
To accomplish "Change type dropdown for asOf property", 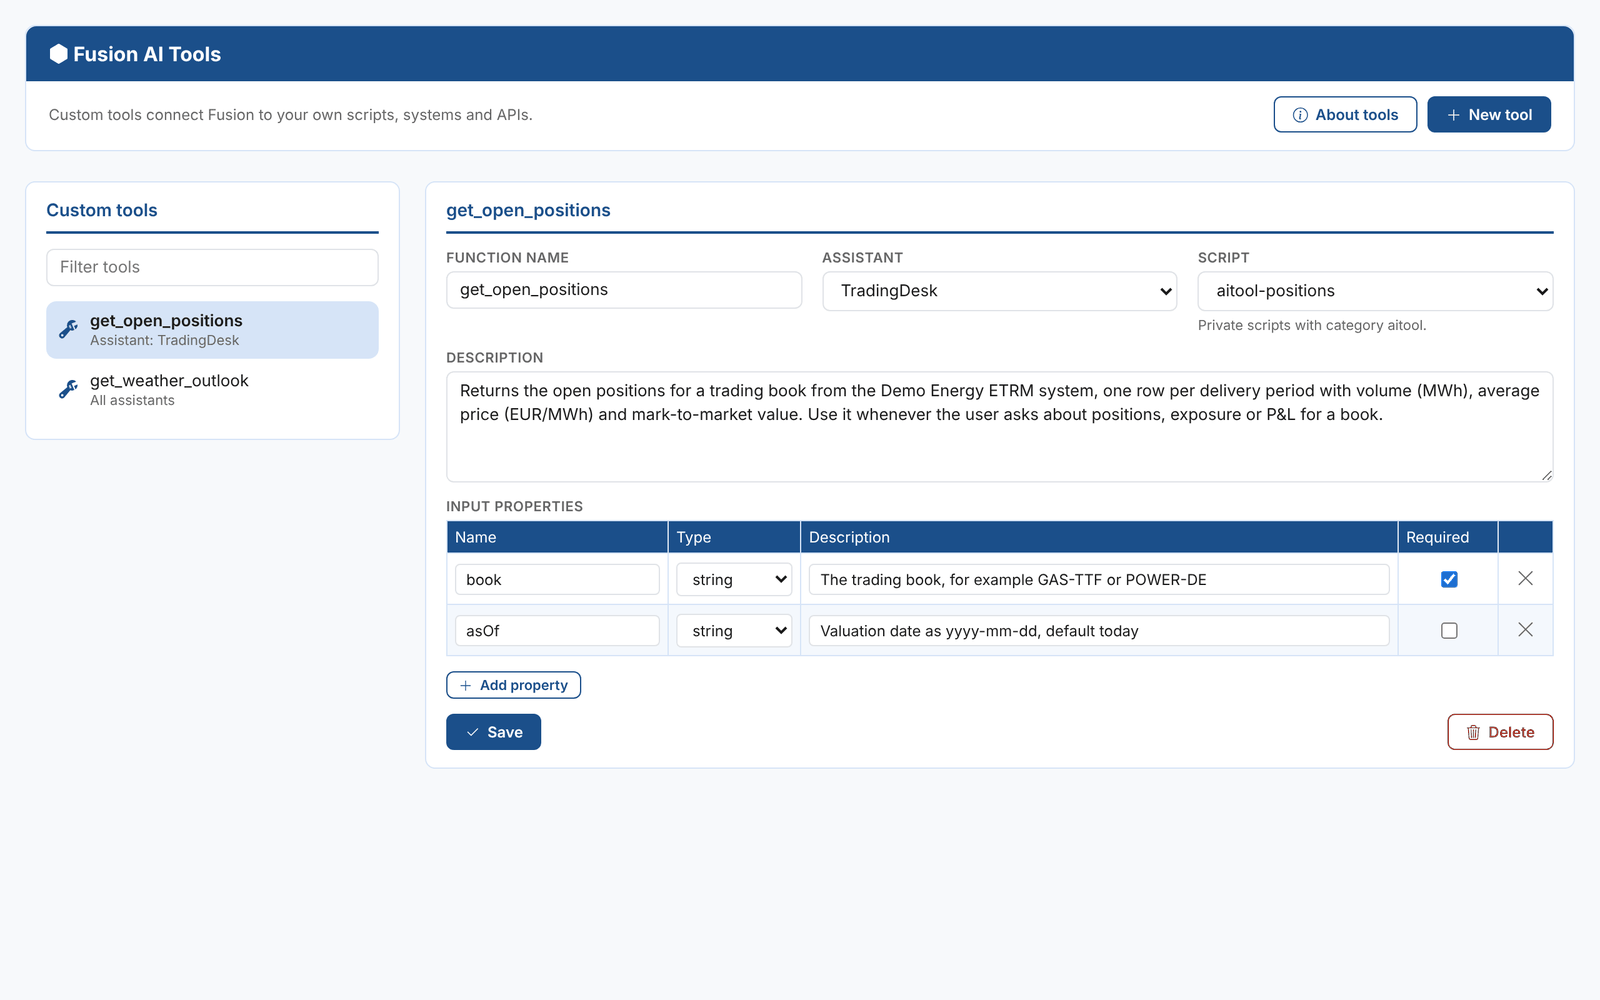I will (734, 631).
